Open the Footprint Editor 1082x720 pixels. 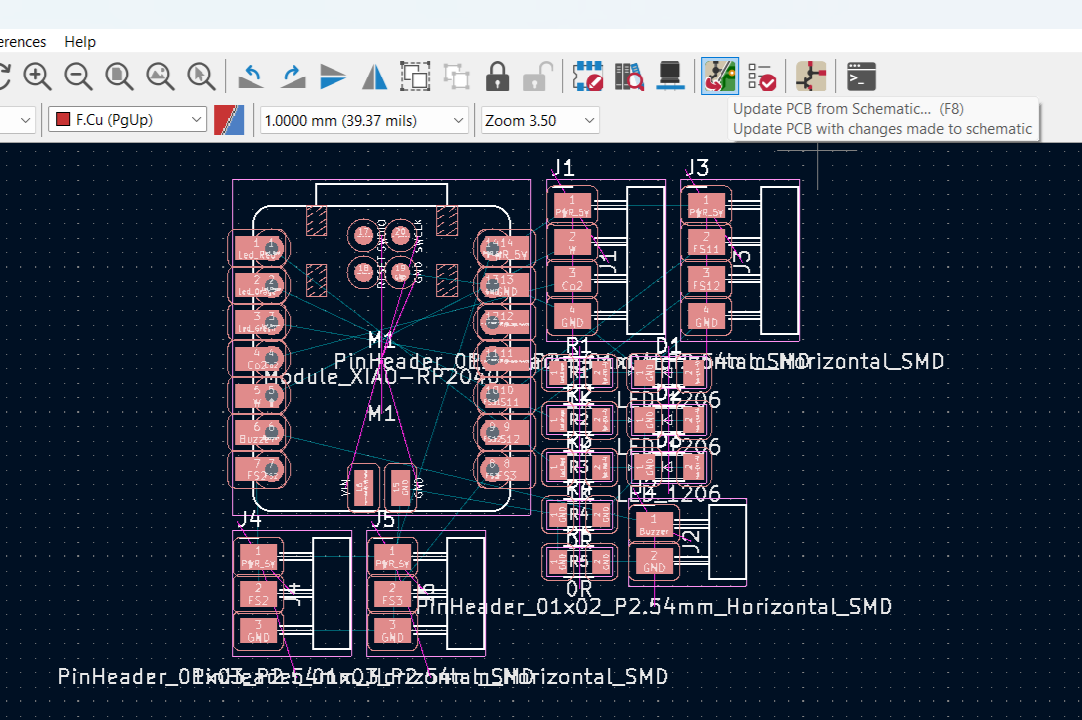pyautogui.click(x=588, y=76)
